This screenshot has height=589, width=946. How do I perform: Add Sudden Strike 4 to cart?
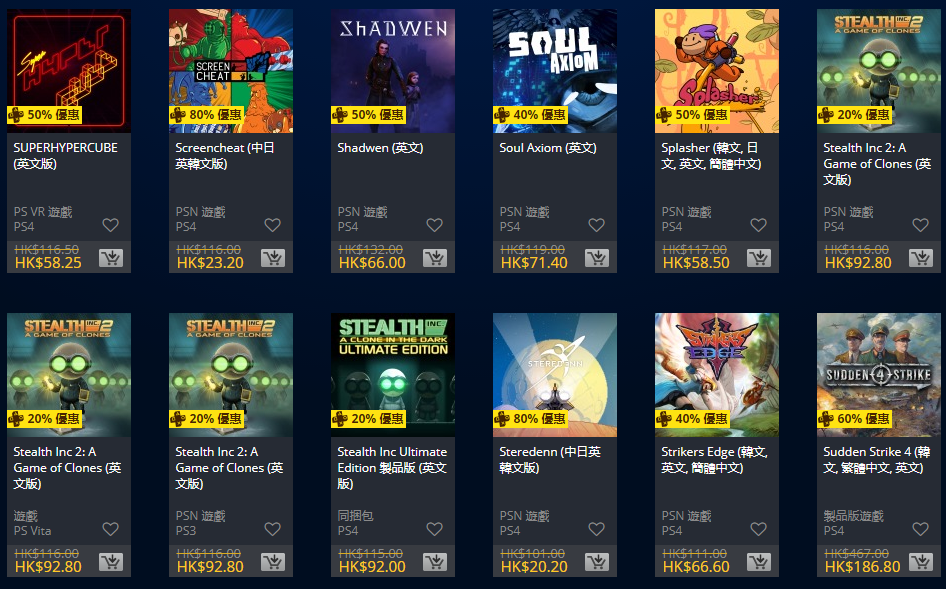click(x=921, y=562)
